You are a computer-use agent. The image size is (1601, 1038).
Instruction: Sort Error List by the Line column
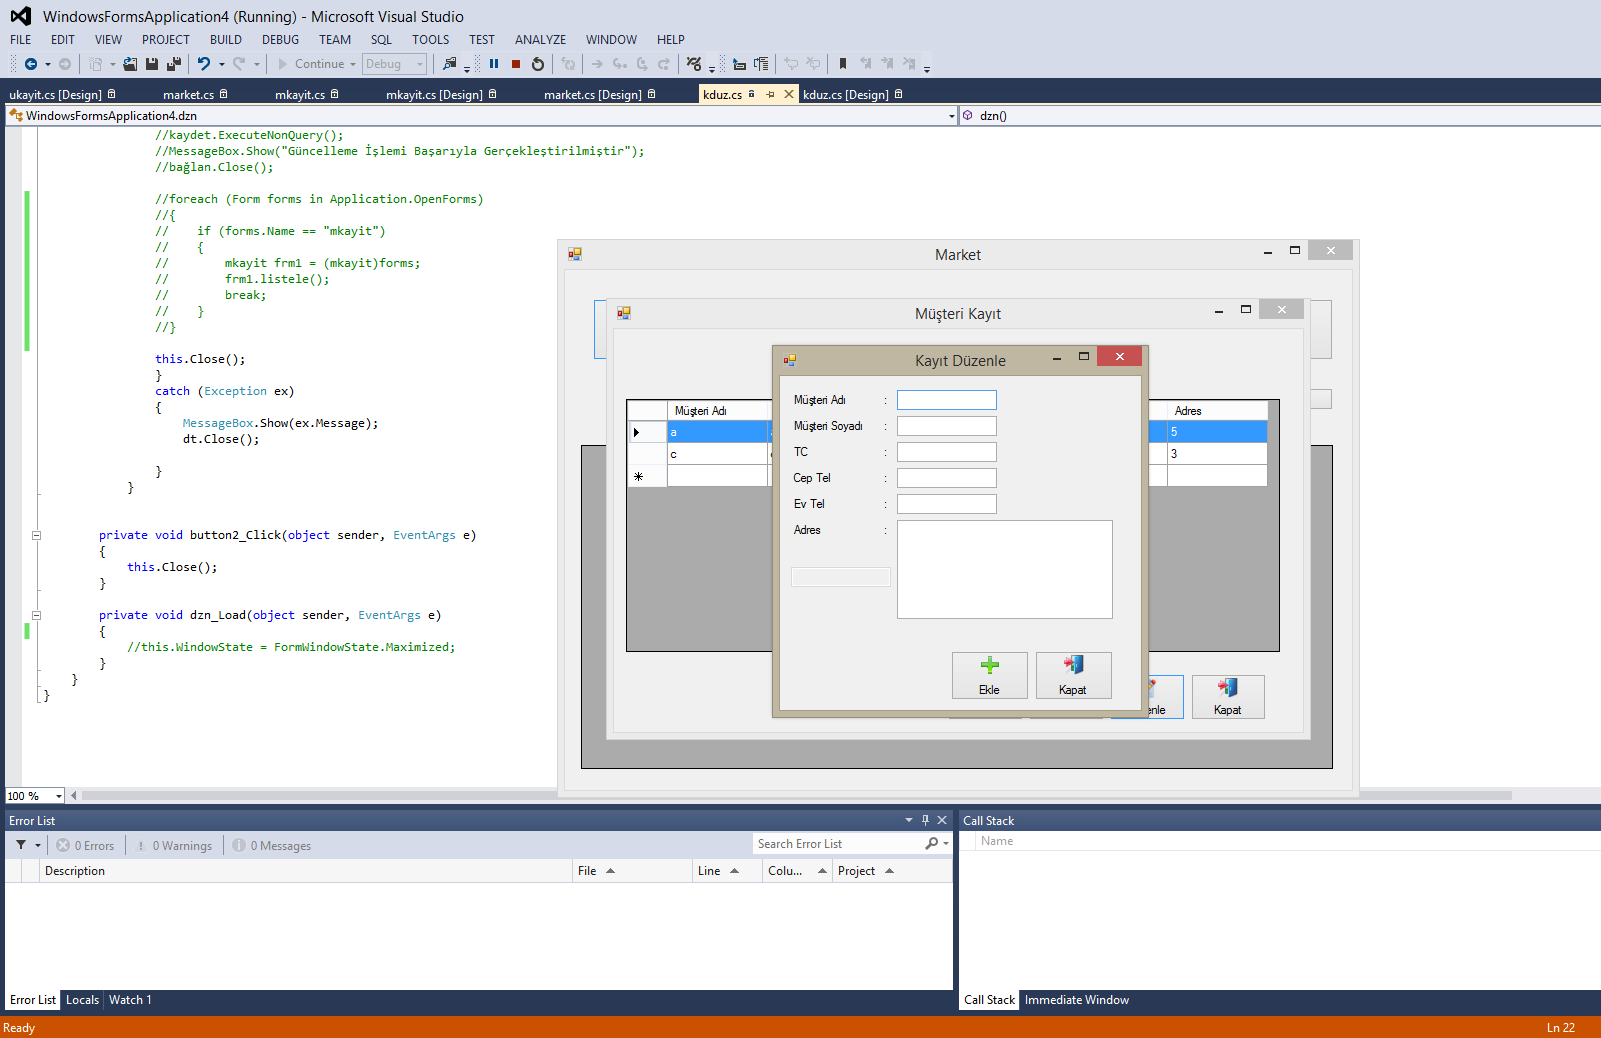point(727,871)
